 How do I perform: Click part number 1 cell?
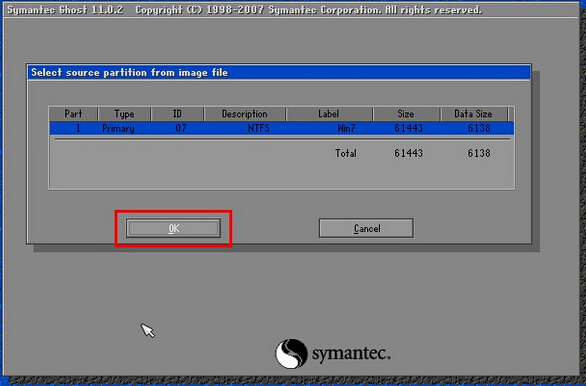[78, 128]
